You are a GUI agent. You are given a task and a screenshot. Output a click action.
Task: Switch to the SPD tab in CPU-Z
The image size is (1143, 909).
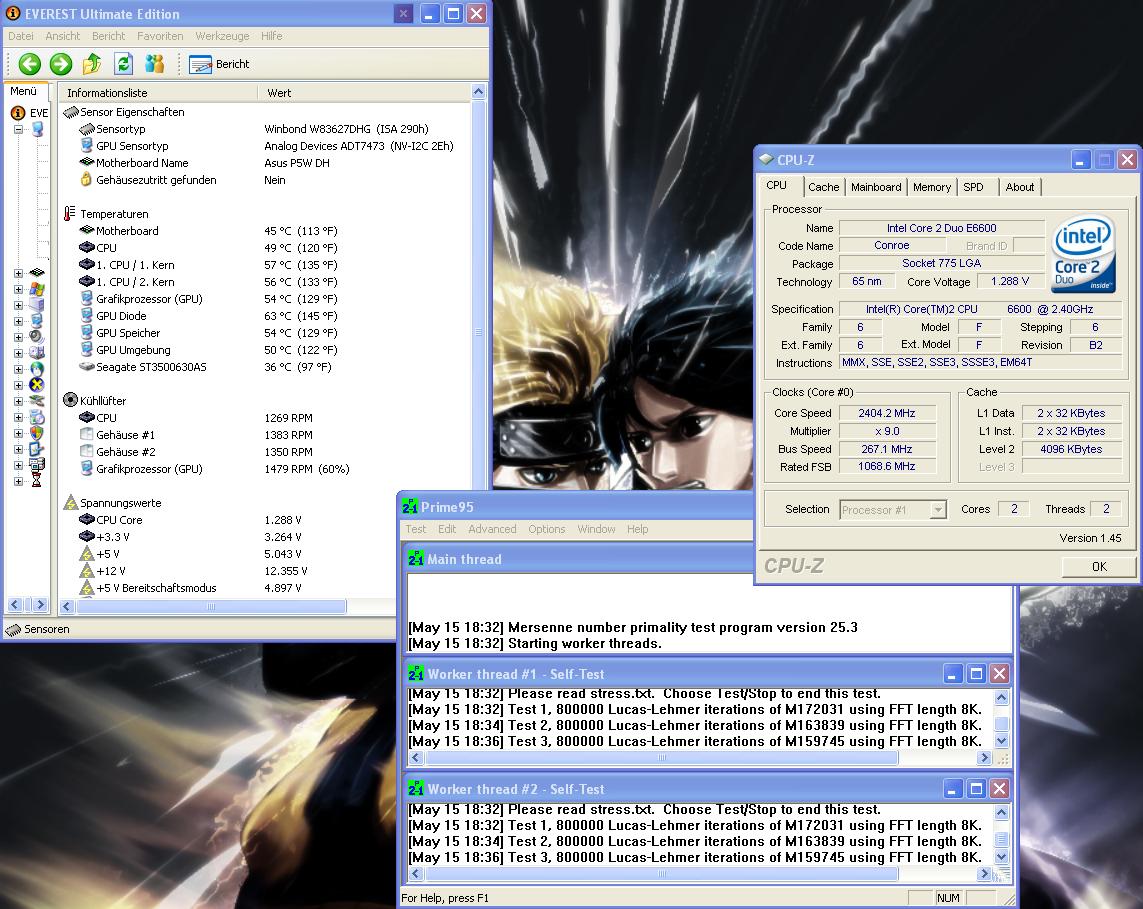[x=973, y=187]
